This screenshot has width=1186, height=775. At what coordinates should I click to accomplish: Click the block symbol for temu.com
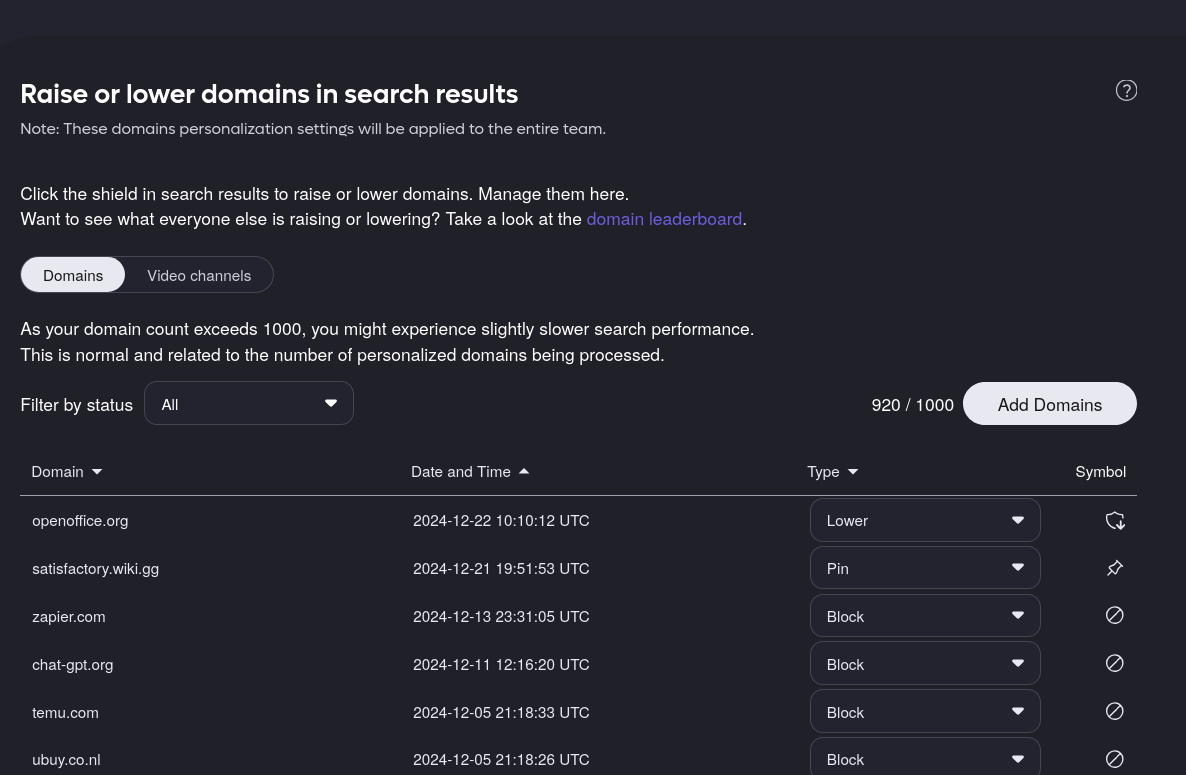click(x=1114, y=712)
